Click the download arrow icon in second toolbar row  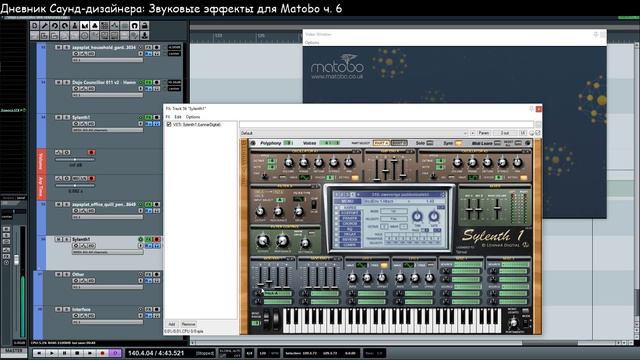tap(144, 36)
